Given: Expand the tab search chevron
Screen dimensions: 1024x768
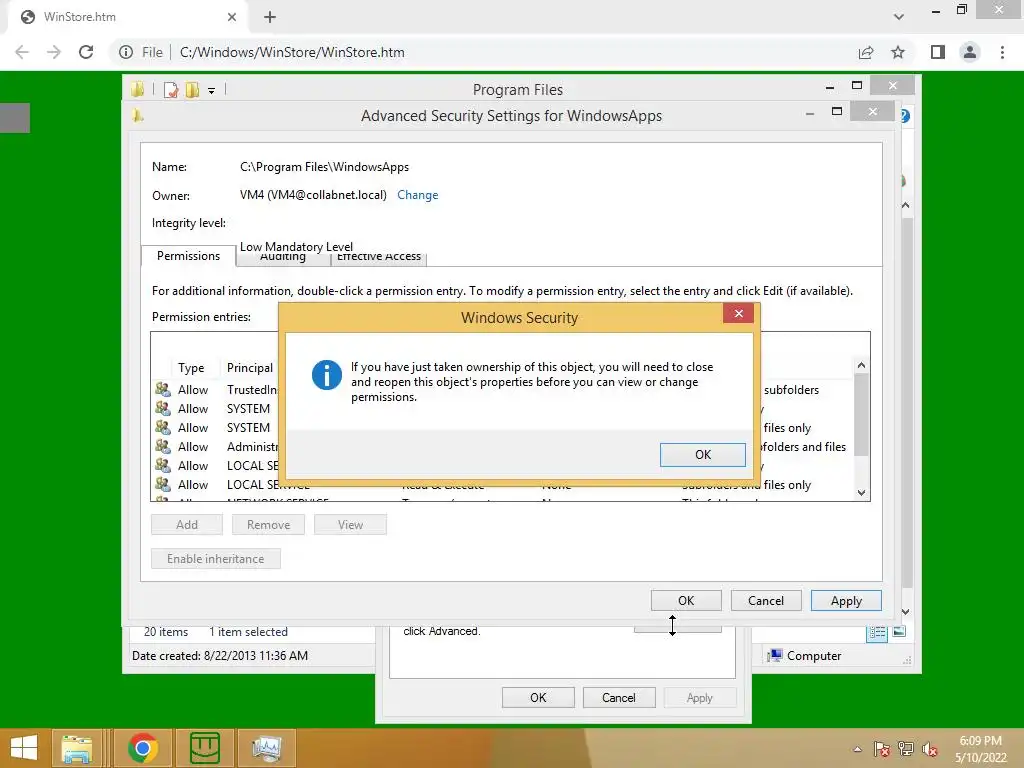Looking at the screenshot, I should (x=899, y=17).
